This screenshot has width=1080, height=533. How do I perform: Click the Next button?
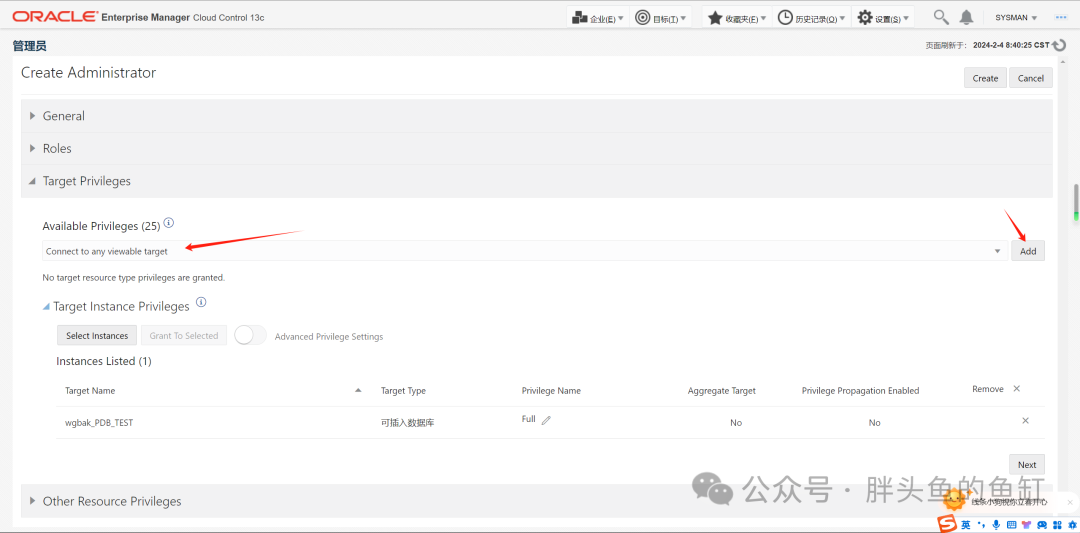1027,464
